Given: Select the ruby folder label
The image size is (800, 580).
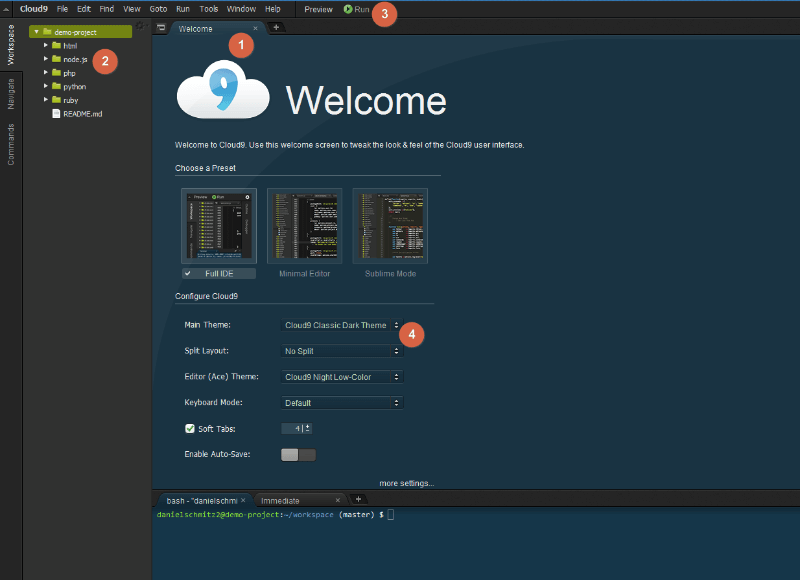Looking at the screenshot, I should (70, 100).
